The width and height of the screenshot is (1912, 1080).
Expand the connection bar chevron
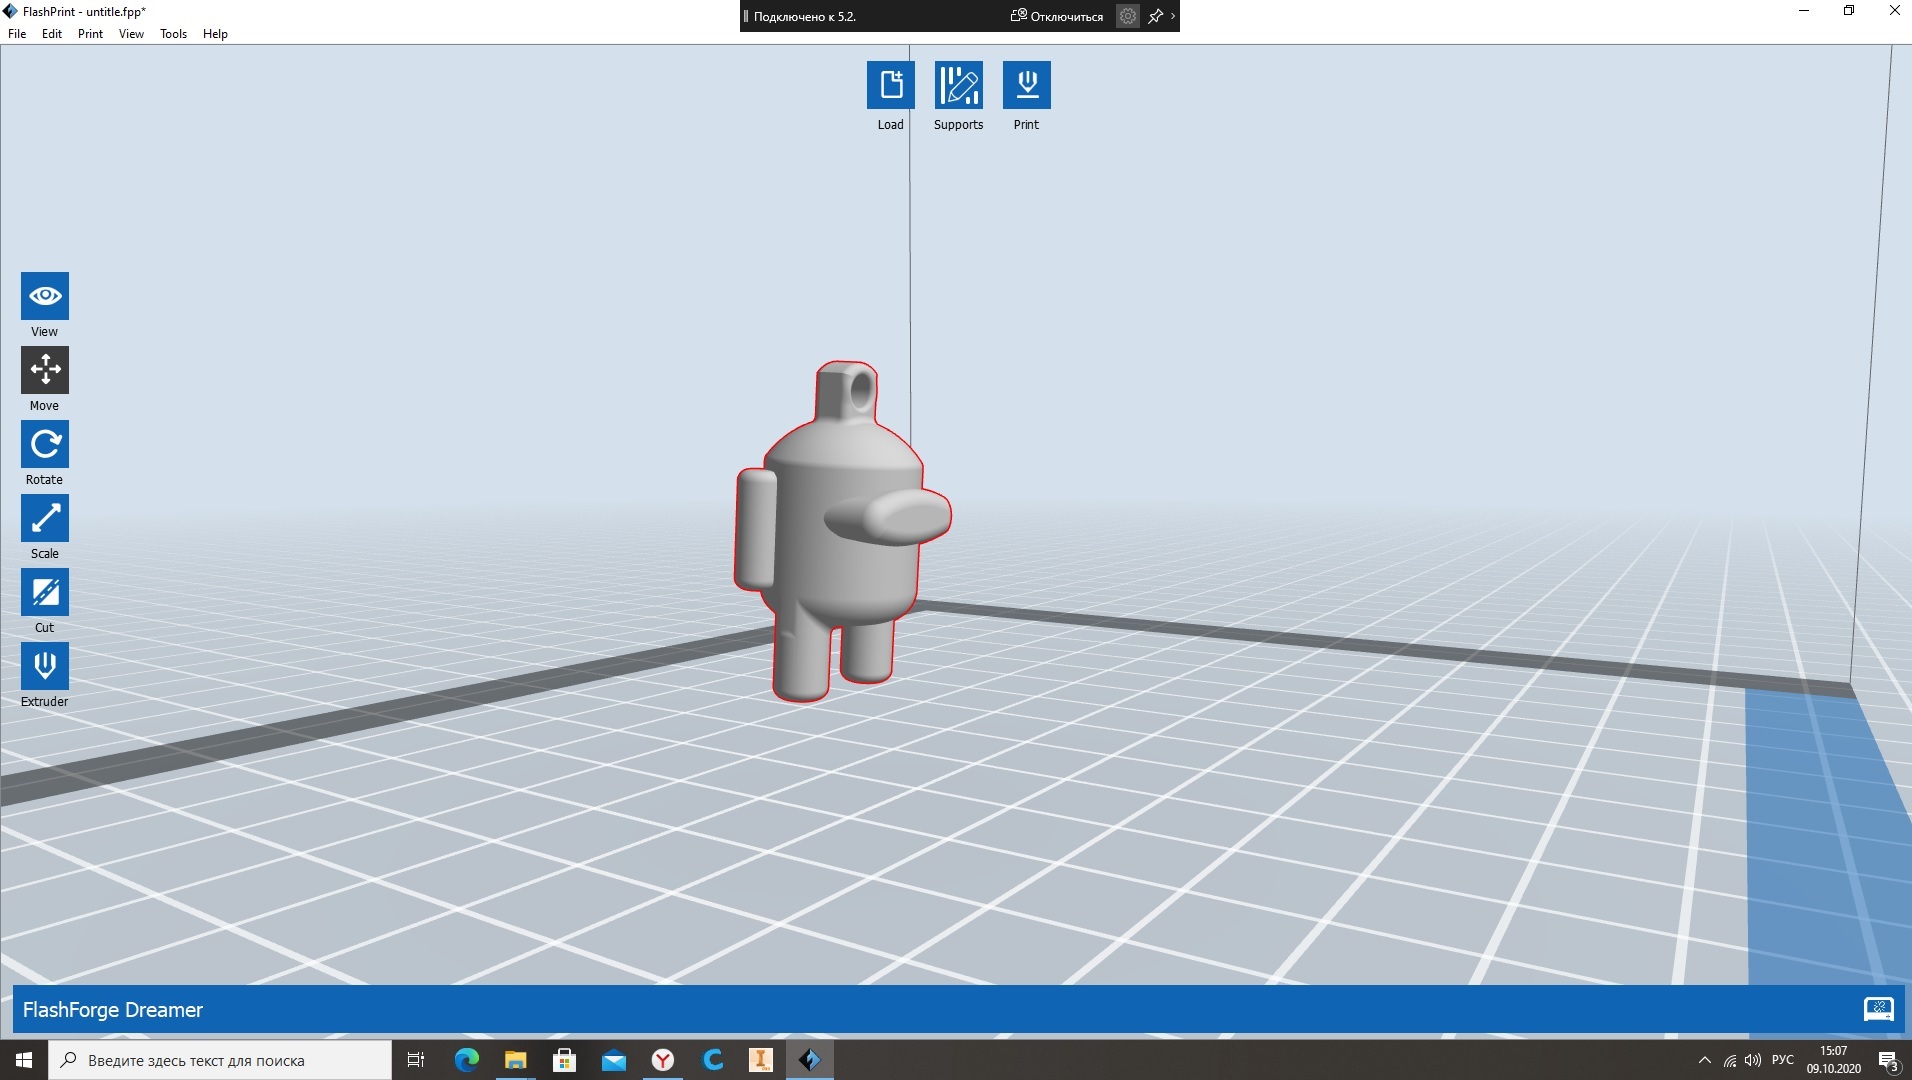pos(1173,16)
